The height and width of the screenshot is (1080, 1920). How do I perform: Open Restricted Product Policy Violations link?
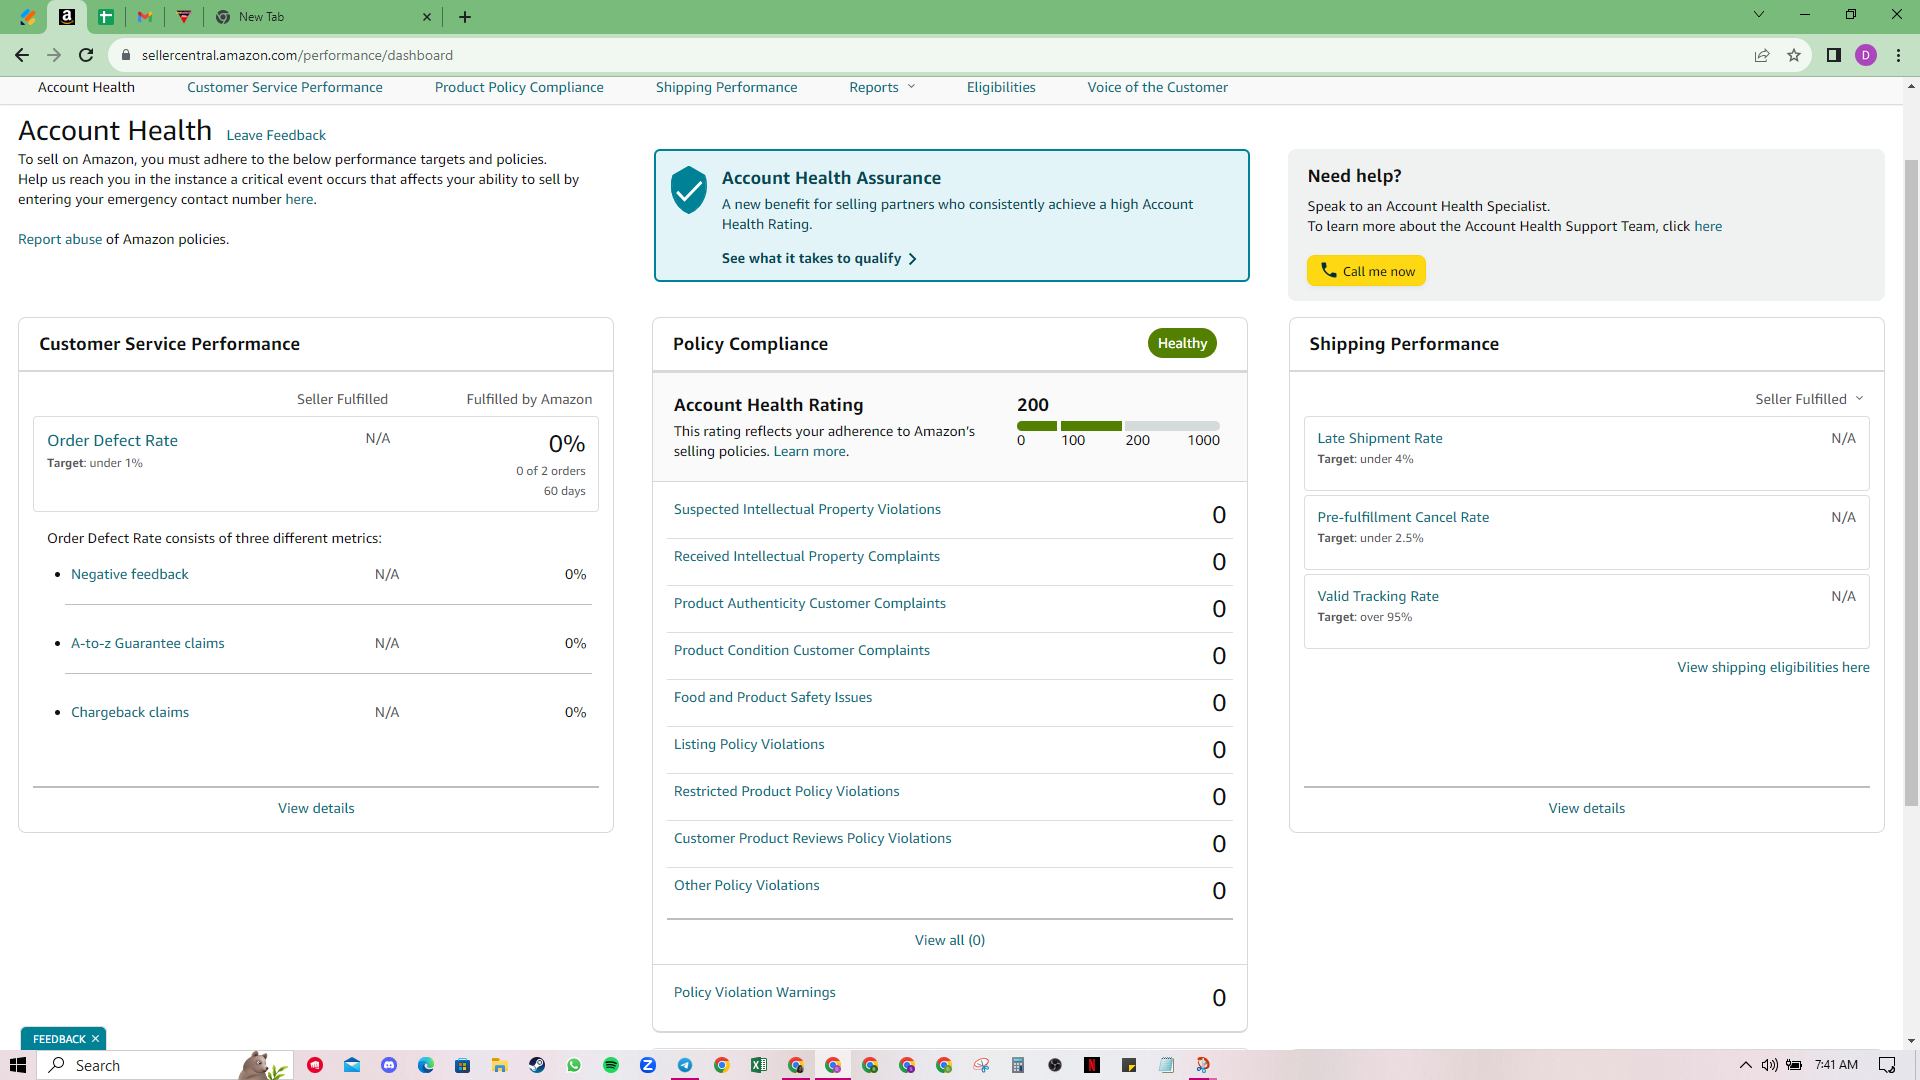(787, 792)
